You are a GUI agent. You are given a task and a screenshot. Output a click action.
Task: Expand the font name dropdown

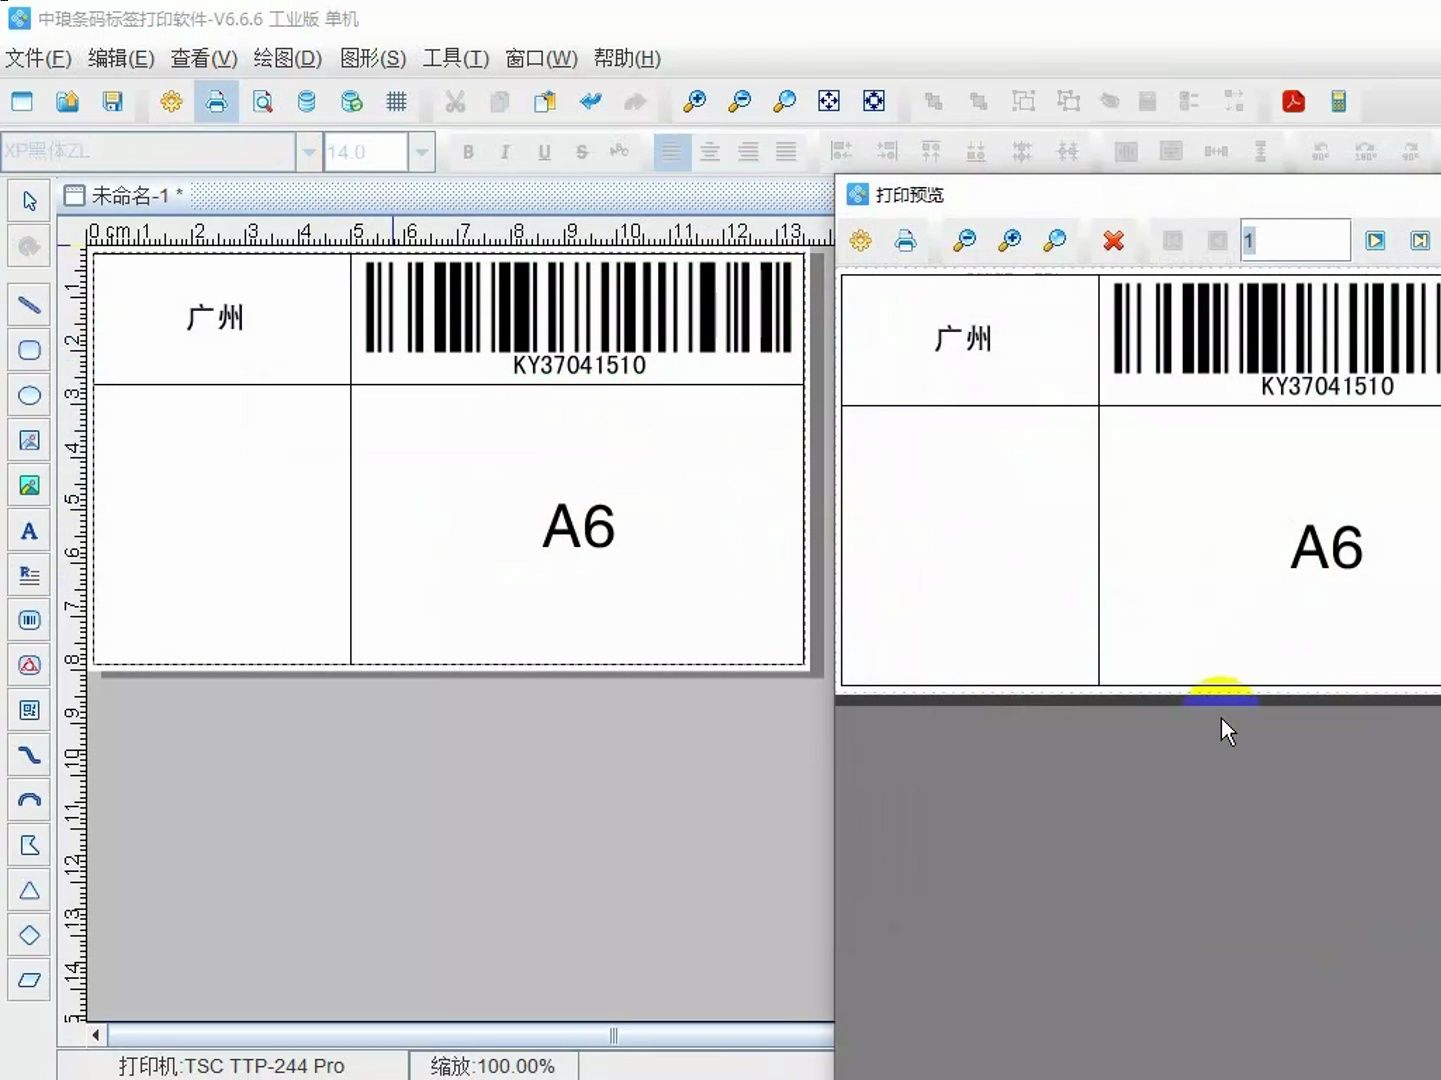point(309,152)
